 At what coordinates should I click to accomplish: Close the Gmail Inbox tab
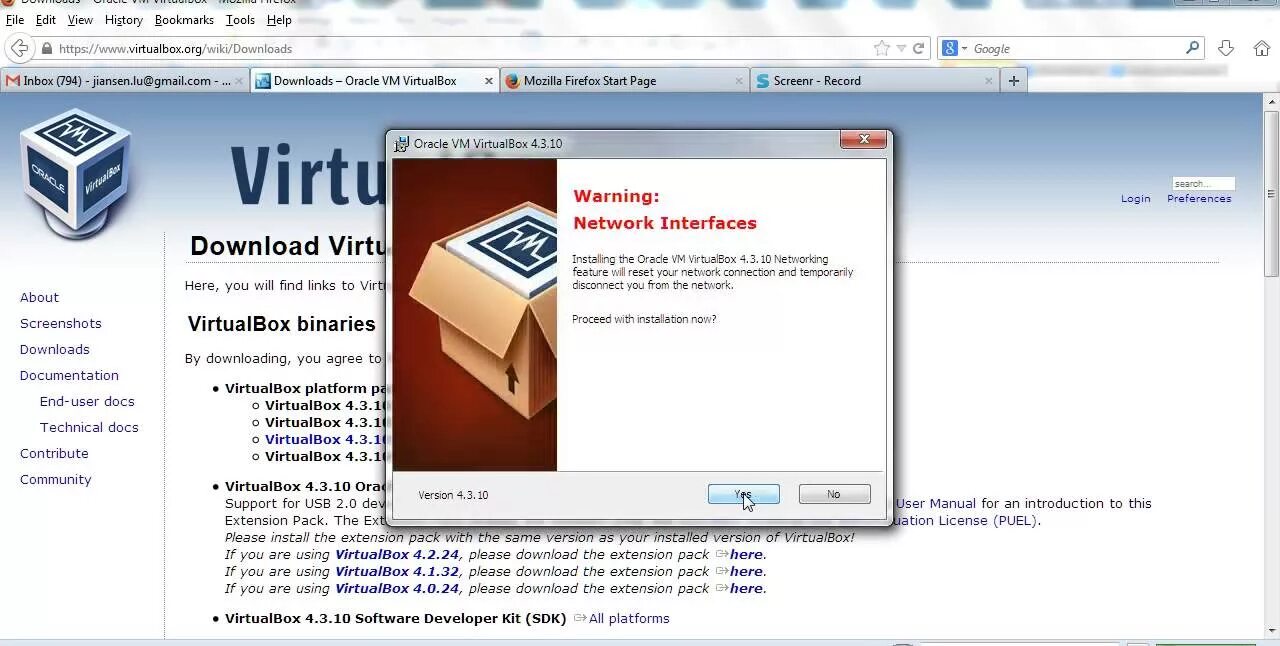click(x=239, y=81)
